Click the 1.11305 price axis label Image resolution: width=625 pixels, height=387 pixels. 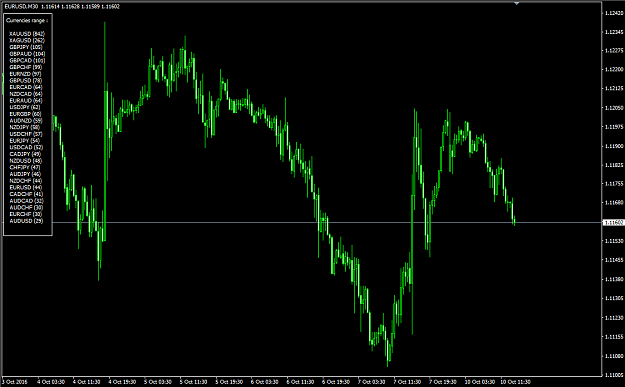point(614,299)
